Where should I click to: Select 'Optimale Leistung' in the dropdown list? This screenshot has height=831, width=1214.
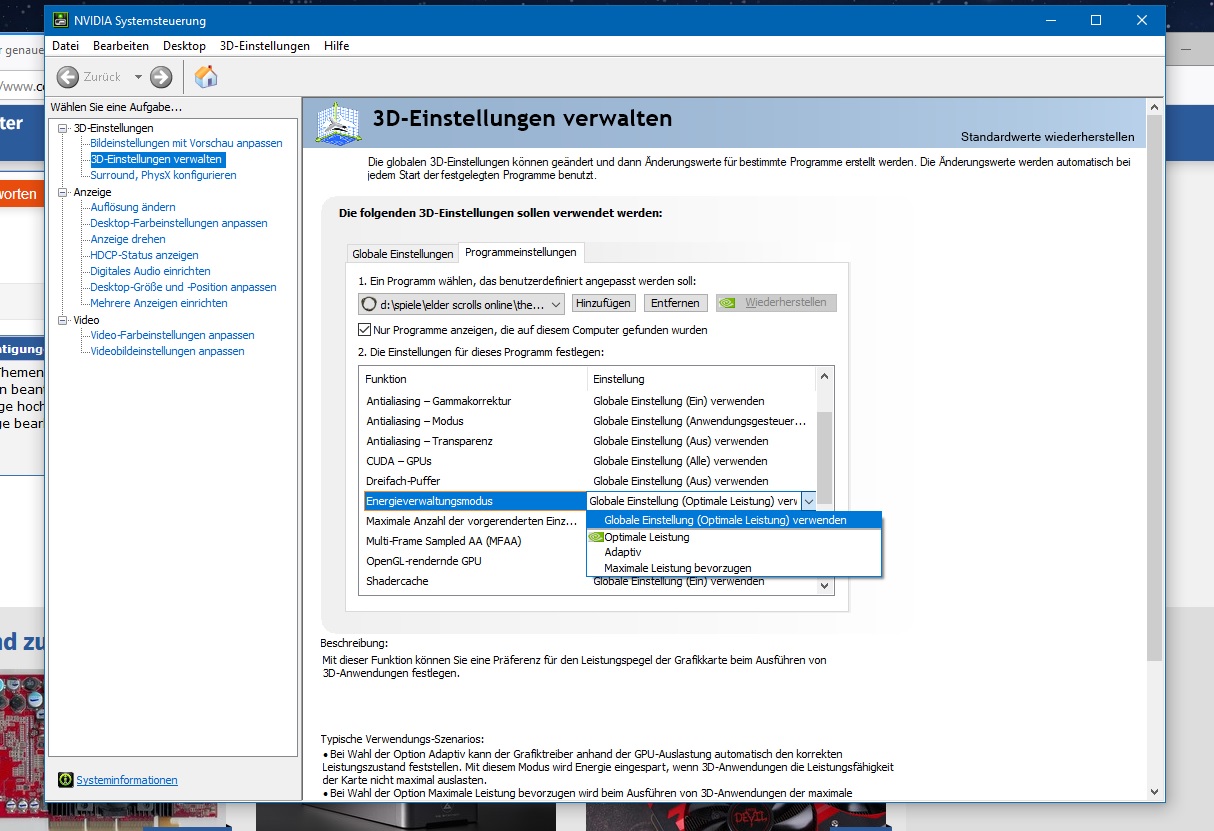646,537
